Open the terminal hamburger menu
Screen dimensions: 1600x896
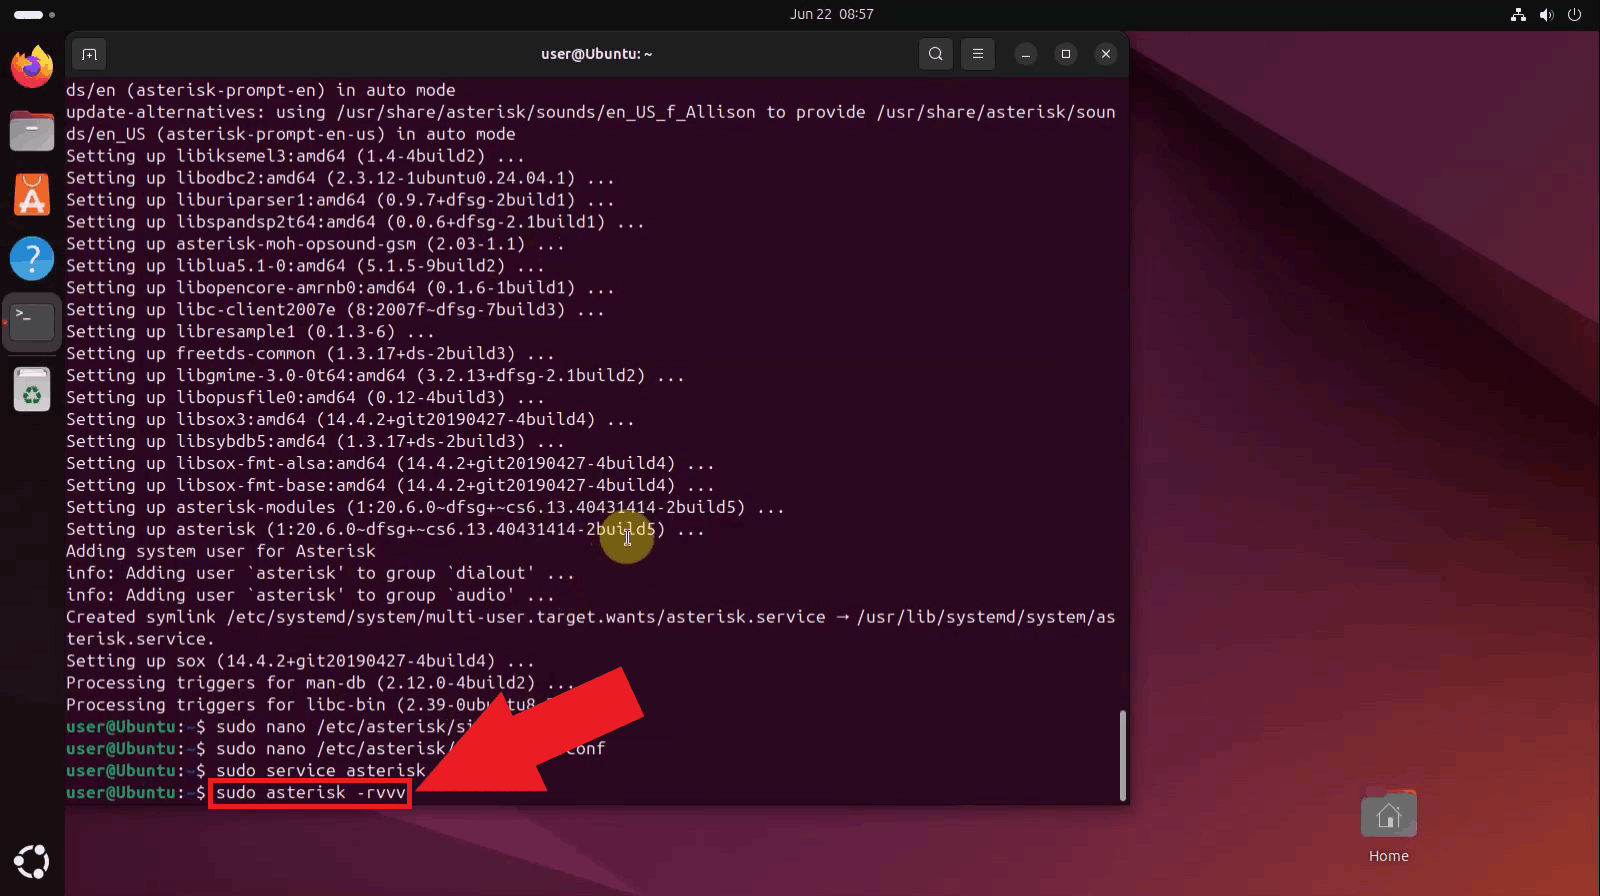[x=978, y=54]
